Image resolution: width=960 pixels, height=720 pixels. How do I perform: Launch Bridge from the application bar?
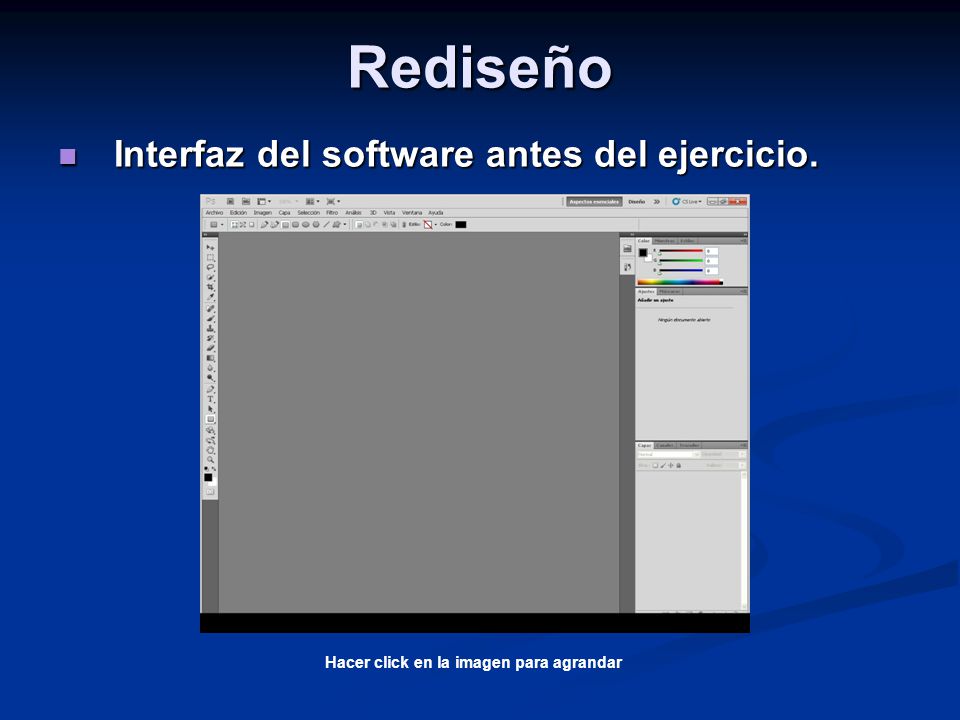(230, 201)
